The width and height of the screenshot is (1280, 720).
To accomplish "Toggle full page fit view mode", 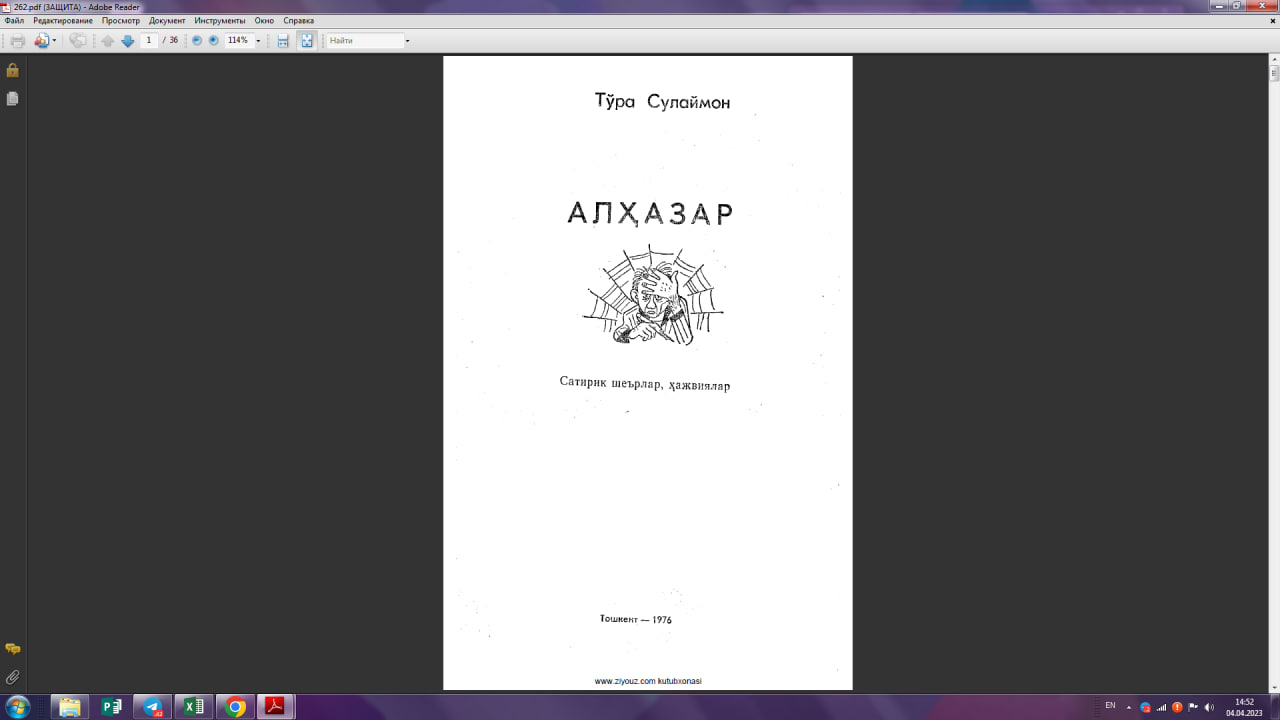I will [x=305, y=40].
